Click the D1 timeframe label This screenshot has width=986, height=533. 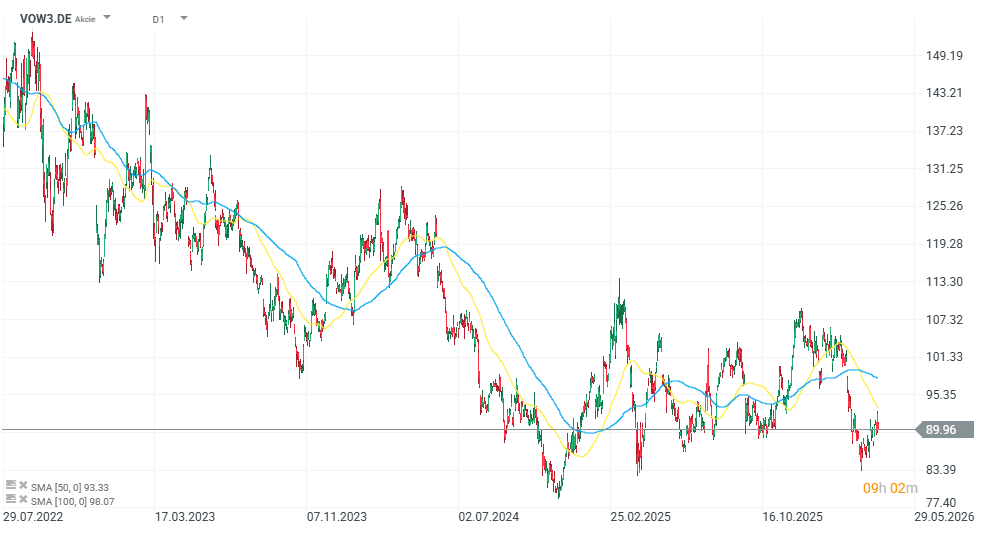click(x=158, y=19)
